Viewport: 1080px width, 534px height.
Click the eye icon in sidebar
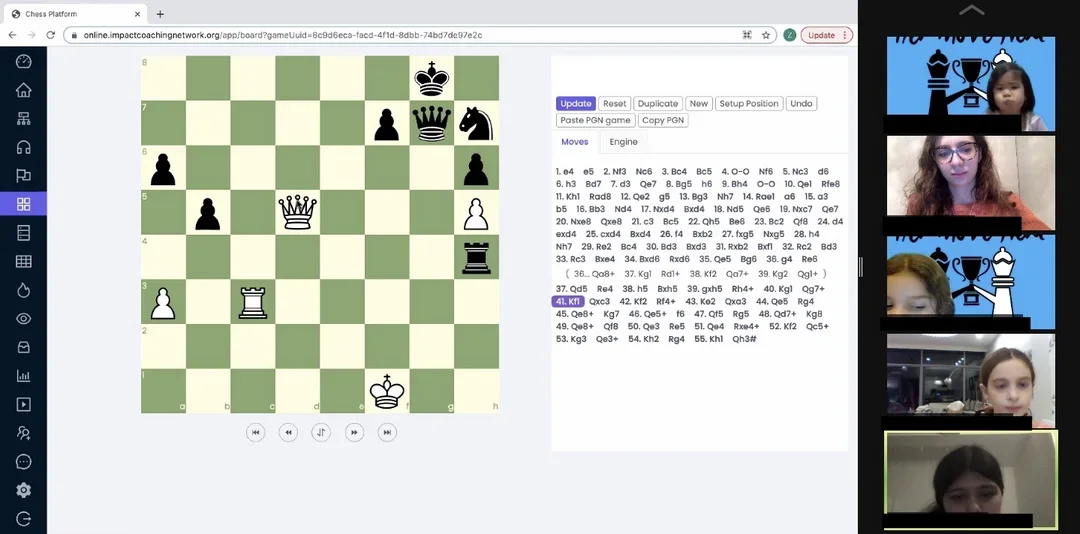pyautogui.click(x=23, y=319)
